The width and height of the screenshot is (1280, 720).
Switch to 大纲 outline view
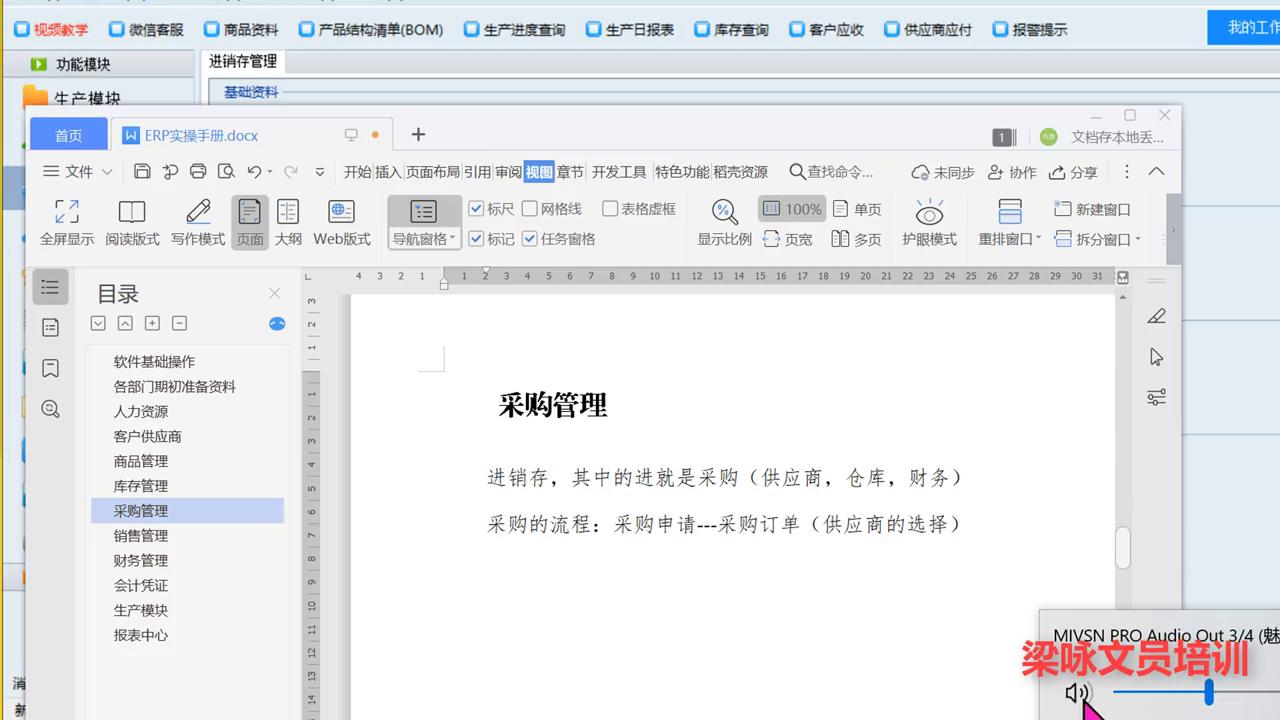pyautogui.click(x=288, y=222)
